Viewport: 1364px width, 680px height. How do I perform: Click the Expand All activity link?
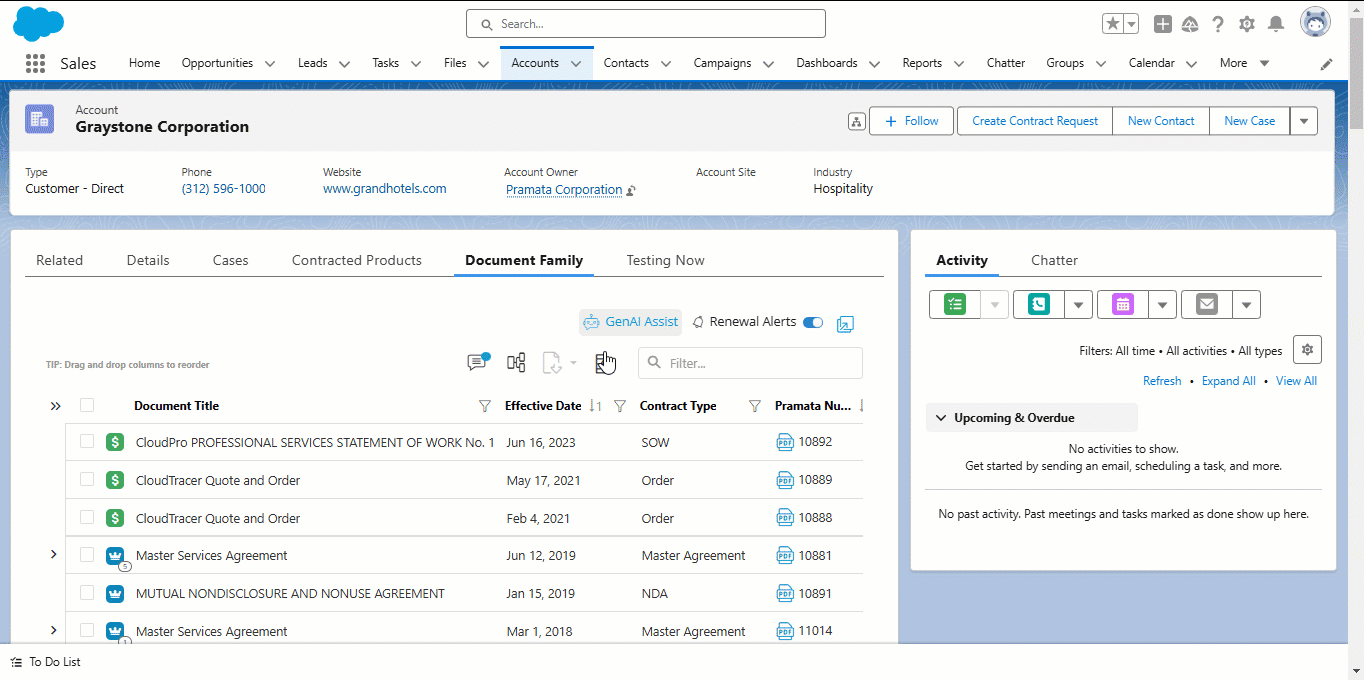click(x=1229, y=381)
